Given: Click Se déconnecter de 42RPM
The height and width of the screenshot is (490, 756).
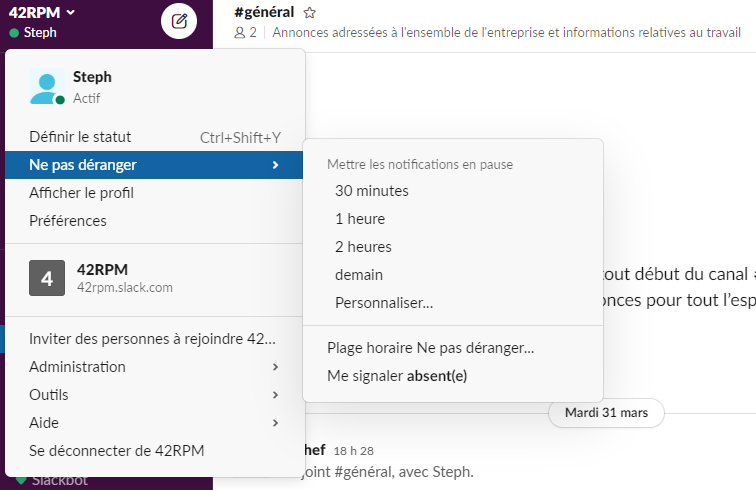Looking at the screenshot, I should point(154,451).
